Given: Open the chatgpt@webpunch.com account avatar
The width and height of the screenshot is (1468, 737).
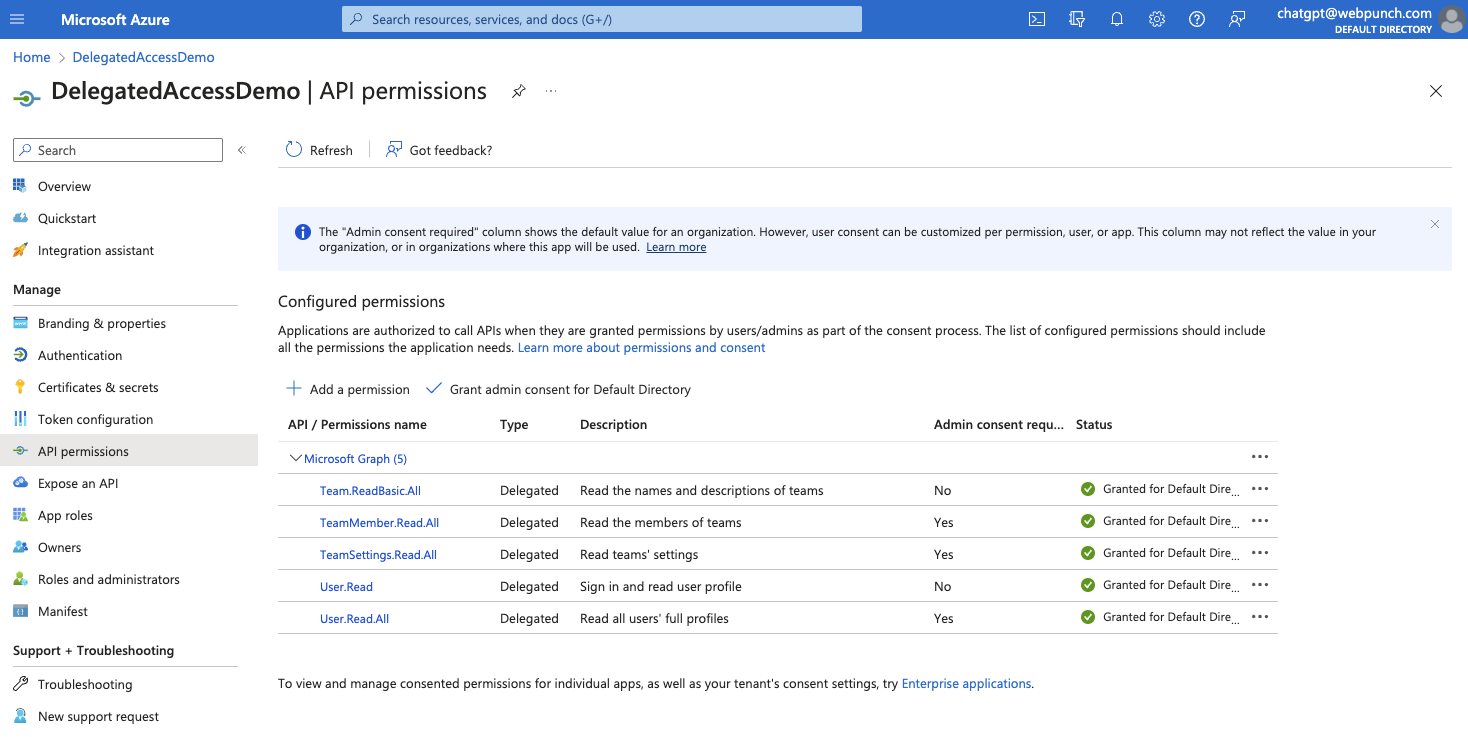Looking at the screenshot, I should [1451, 19].
